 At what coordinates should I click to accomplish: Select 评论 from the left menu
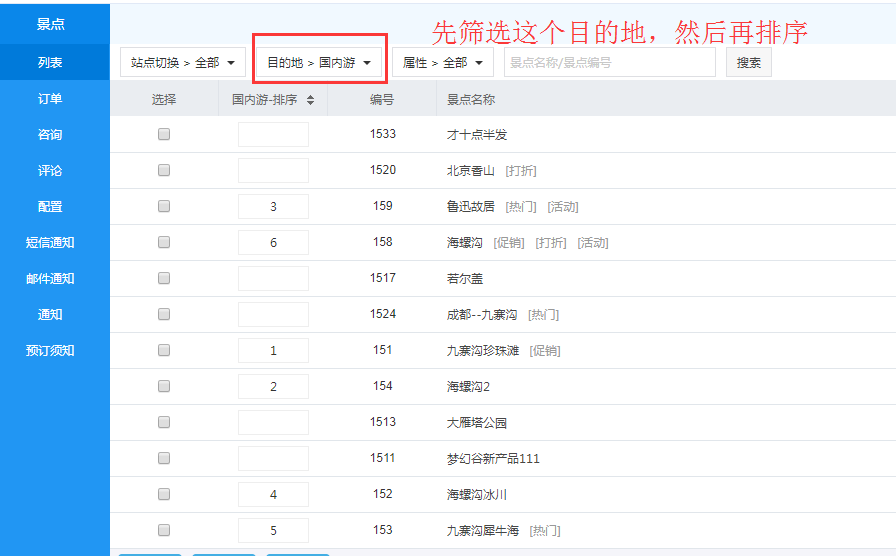coord(50,170)
